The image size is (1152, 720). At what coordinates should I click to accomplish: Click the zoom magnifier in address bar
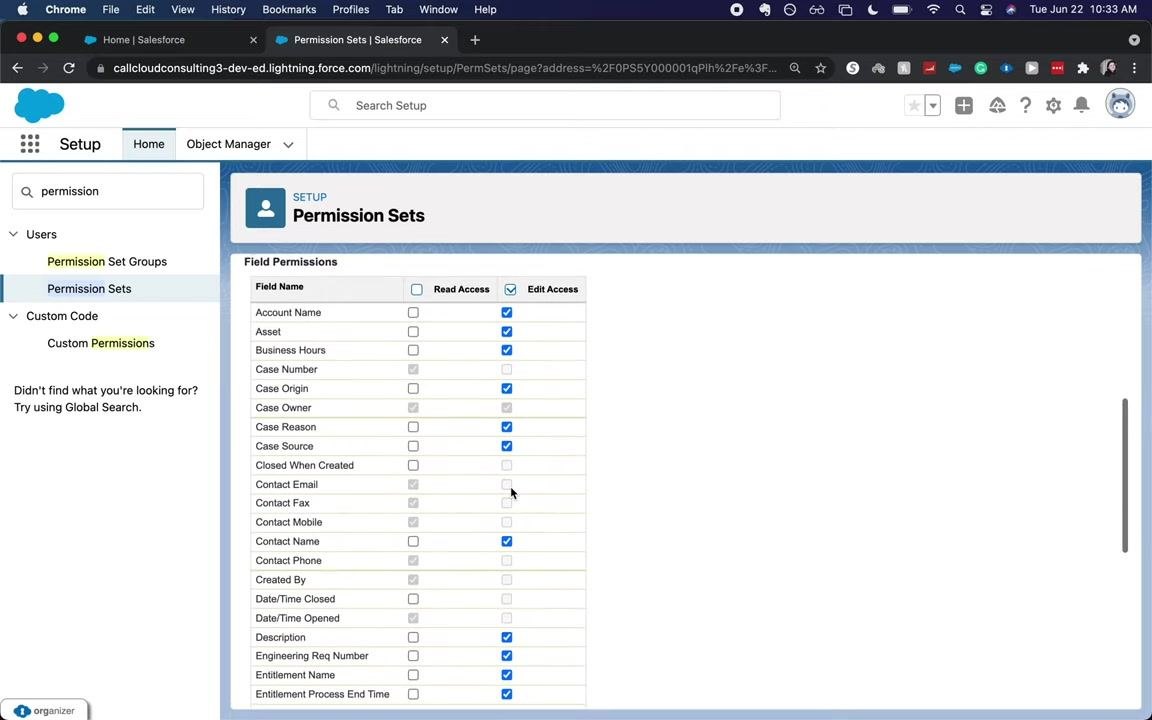pos(795,68)
